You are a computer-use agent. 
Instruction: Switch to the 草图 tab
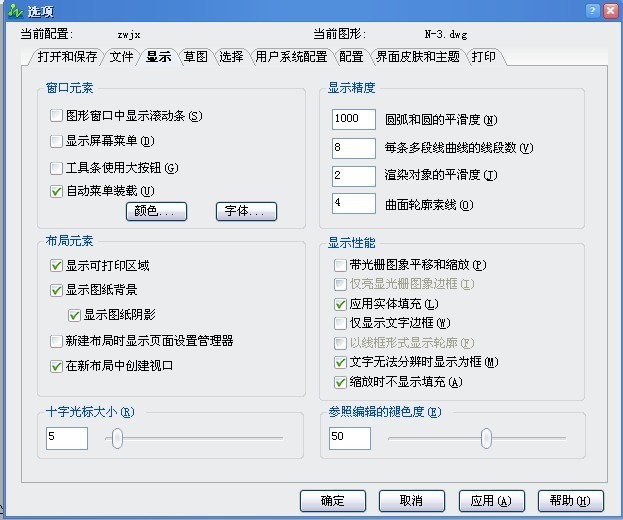click(x=195, y=57)
